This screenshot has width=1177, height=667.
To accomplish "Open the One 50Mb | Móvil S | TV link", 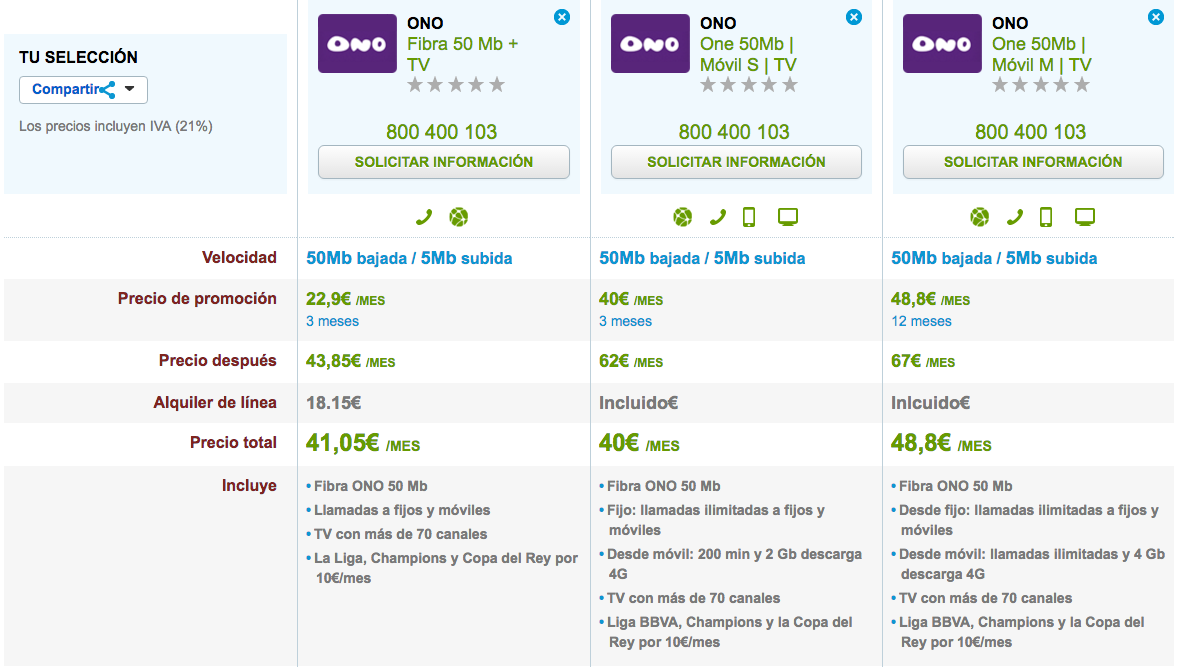I will 748,54.
